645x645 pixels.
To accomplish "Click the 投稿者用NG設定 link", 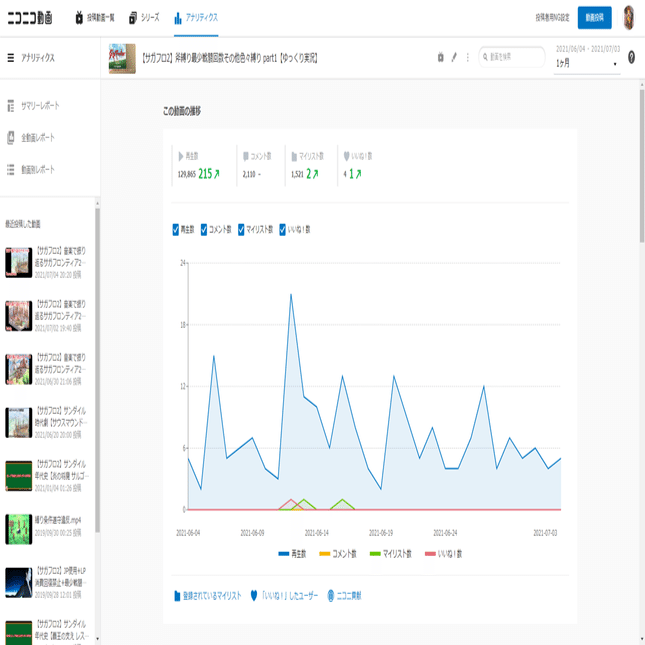I will point(552,18).
